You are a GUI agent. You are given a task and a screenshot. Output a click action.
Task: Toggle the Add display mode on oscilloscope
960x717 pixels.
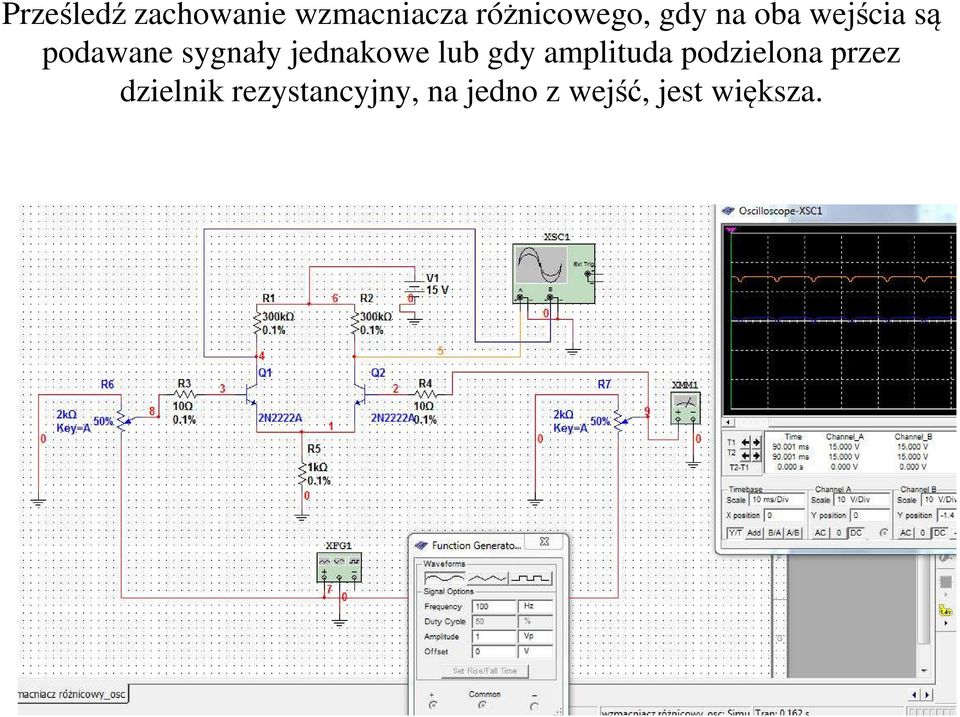[x=754, y=533]
